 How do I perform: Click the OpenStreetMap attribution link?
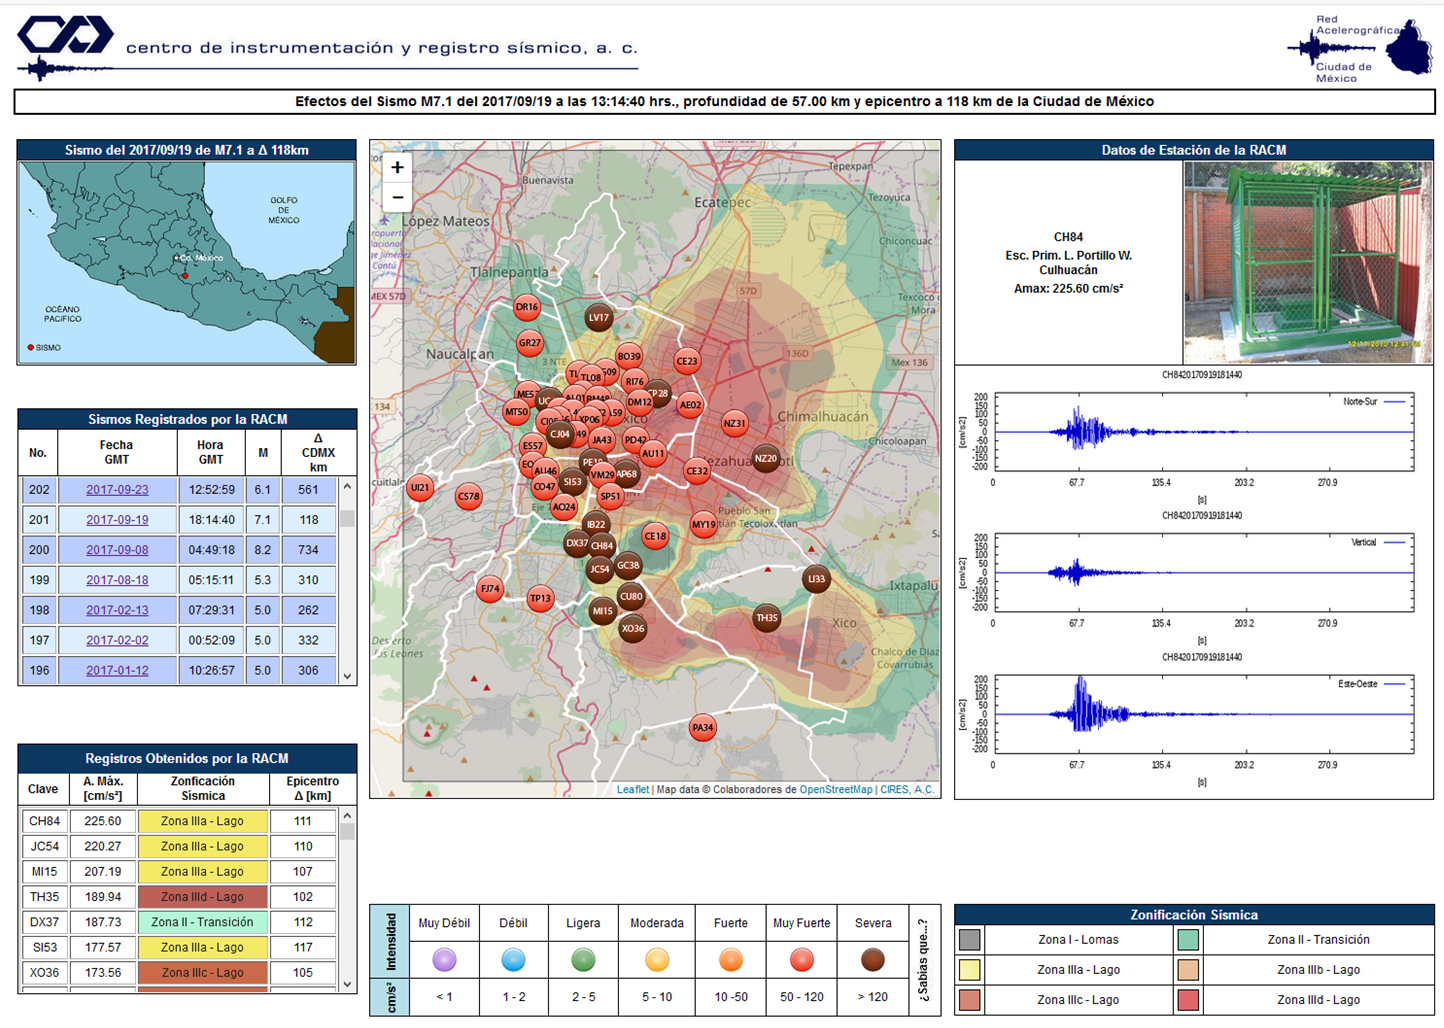pos(835,790)
